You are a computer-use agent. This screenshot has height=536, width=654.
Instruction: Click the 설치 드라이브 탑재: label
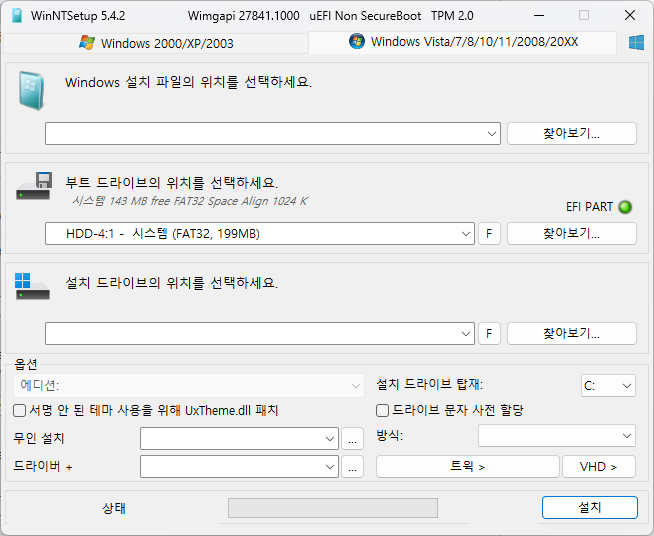[430, 384]
